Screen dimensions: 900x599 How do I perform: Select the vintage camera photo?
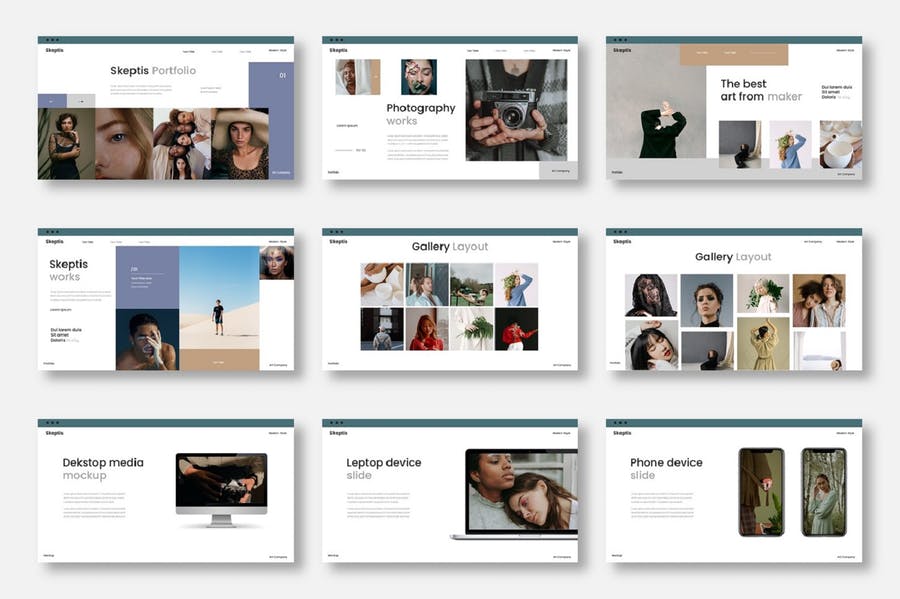pyautogui.click(x=516, y=110)
